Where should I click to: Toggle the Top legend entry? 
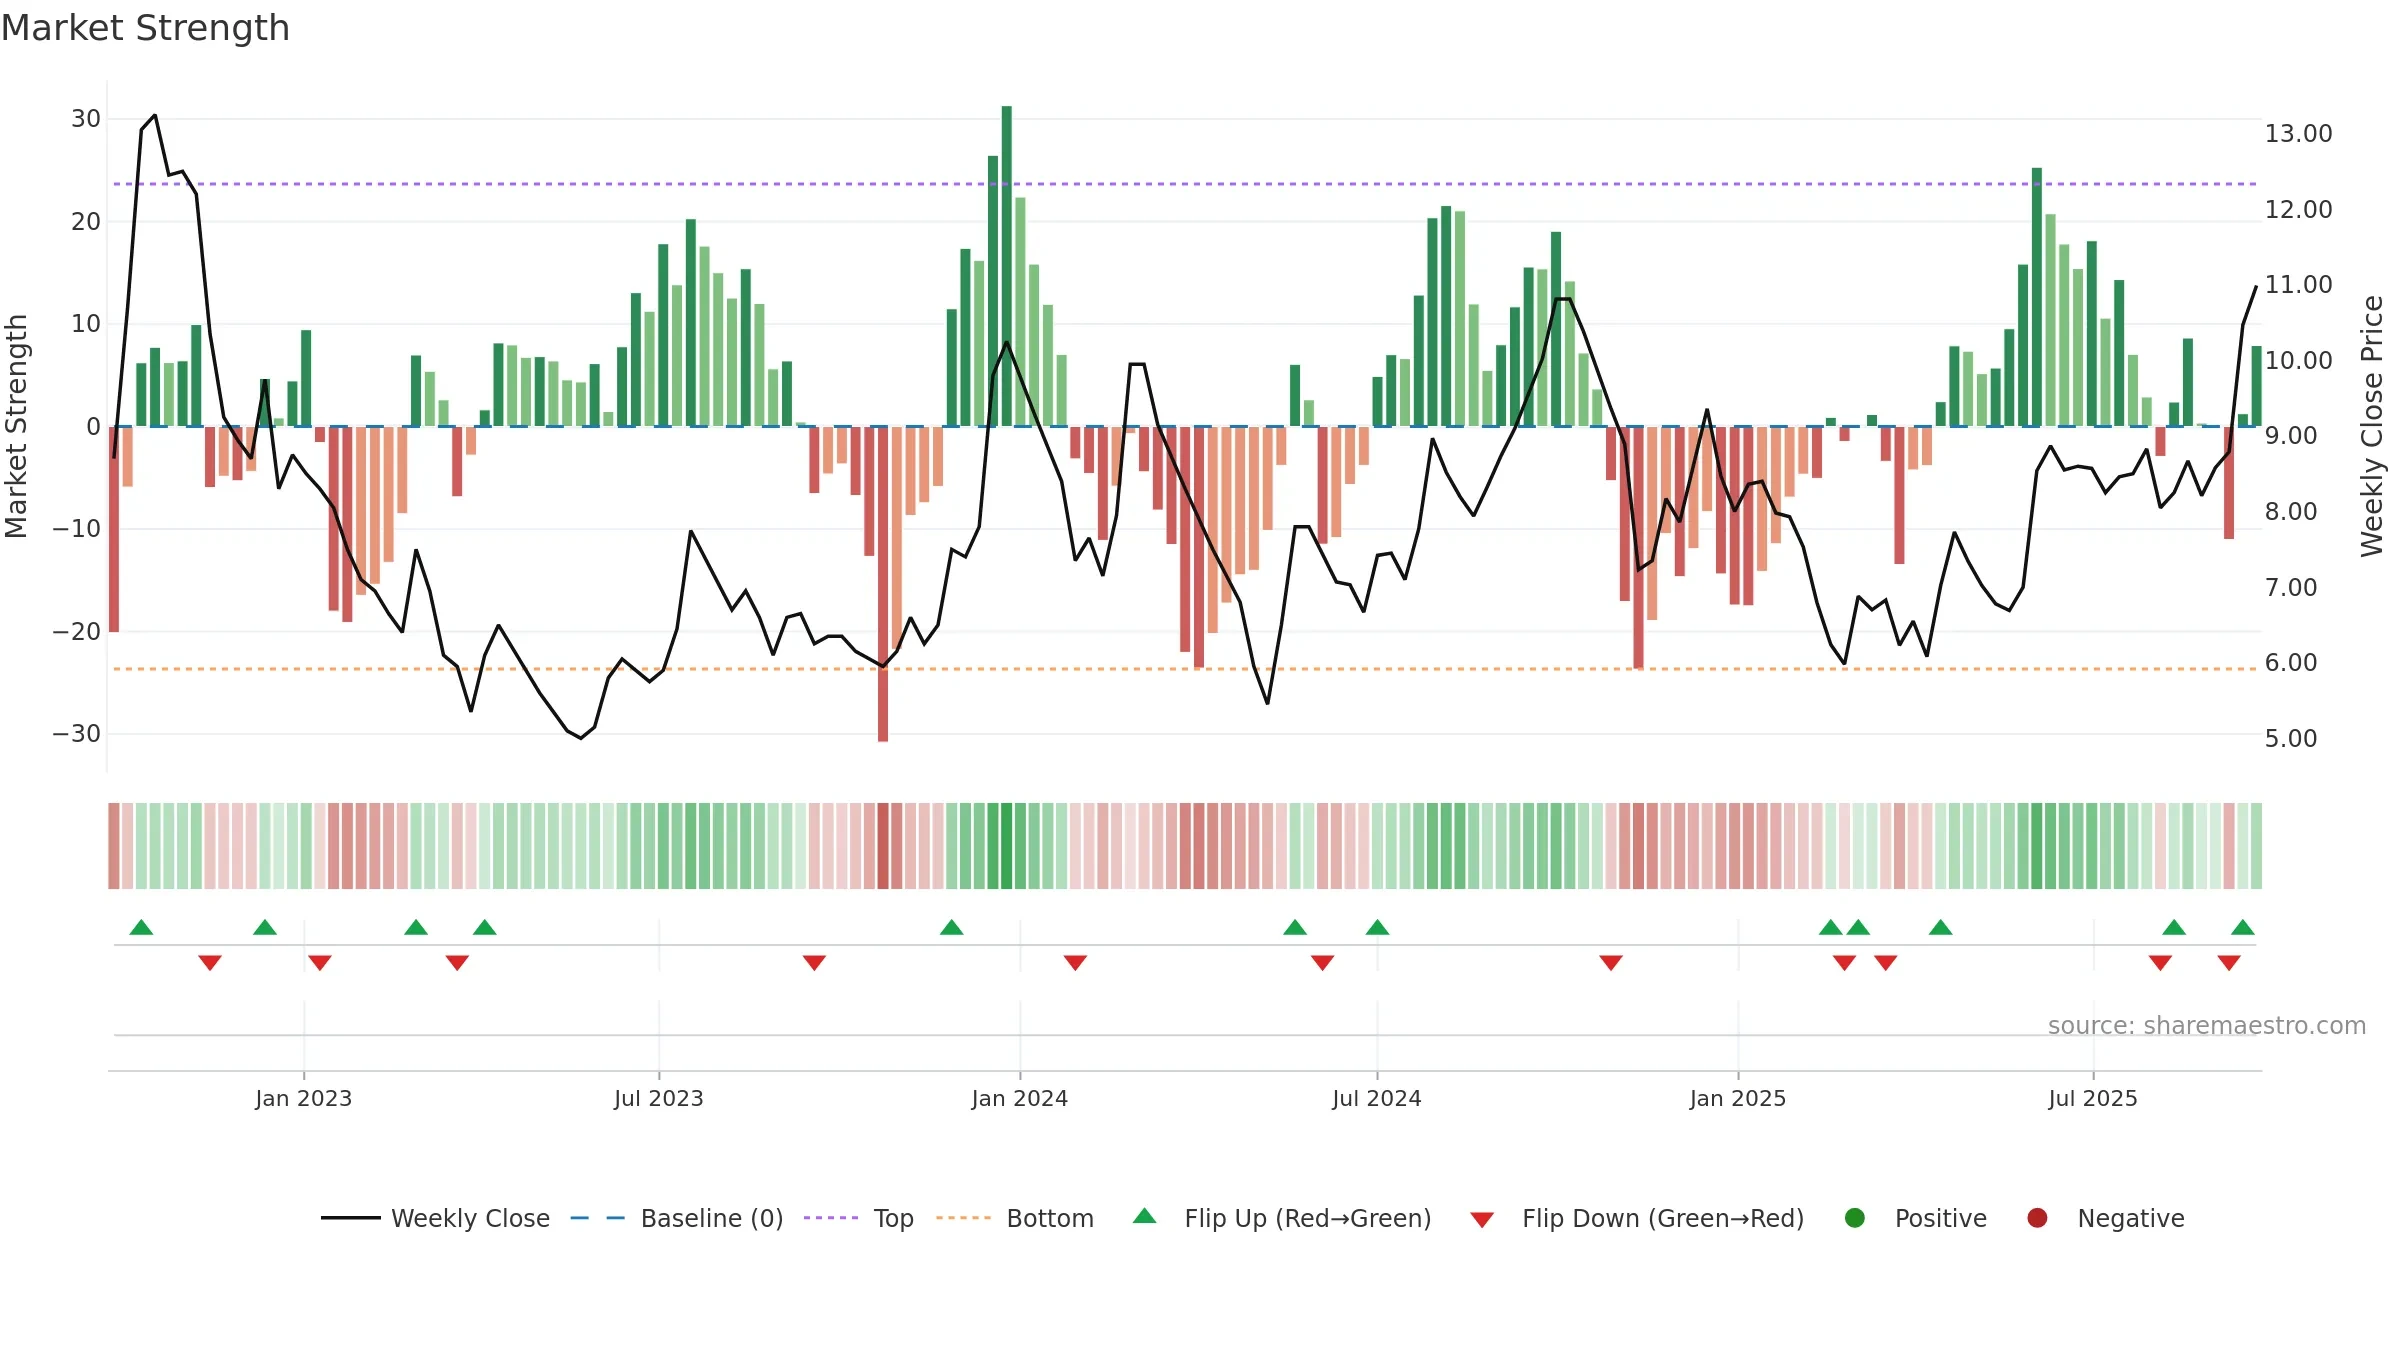(859, 1218)
